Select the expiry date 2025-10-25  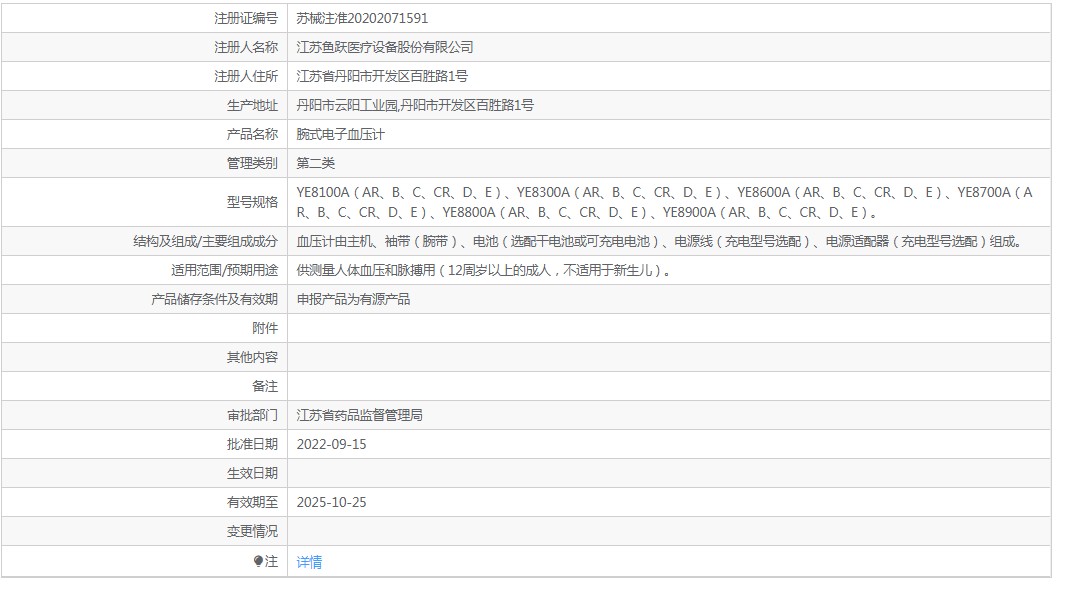(x=331, y=502)
